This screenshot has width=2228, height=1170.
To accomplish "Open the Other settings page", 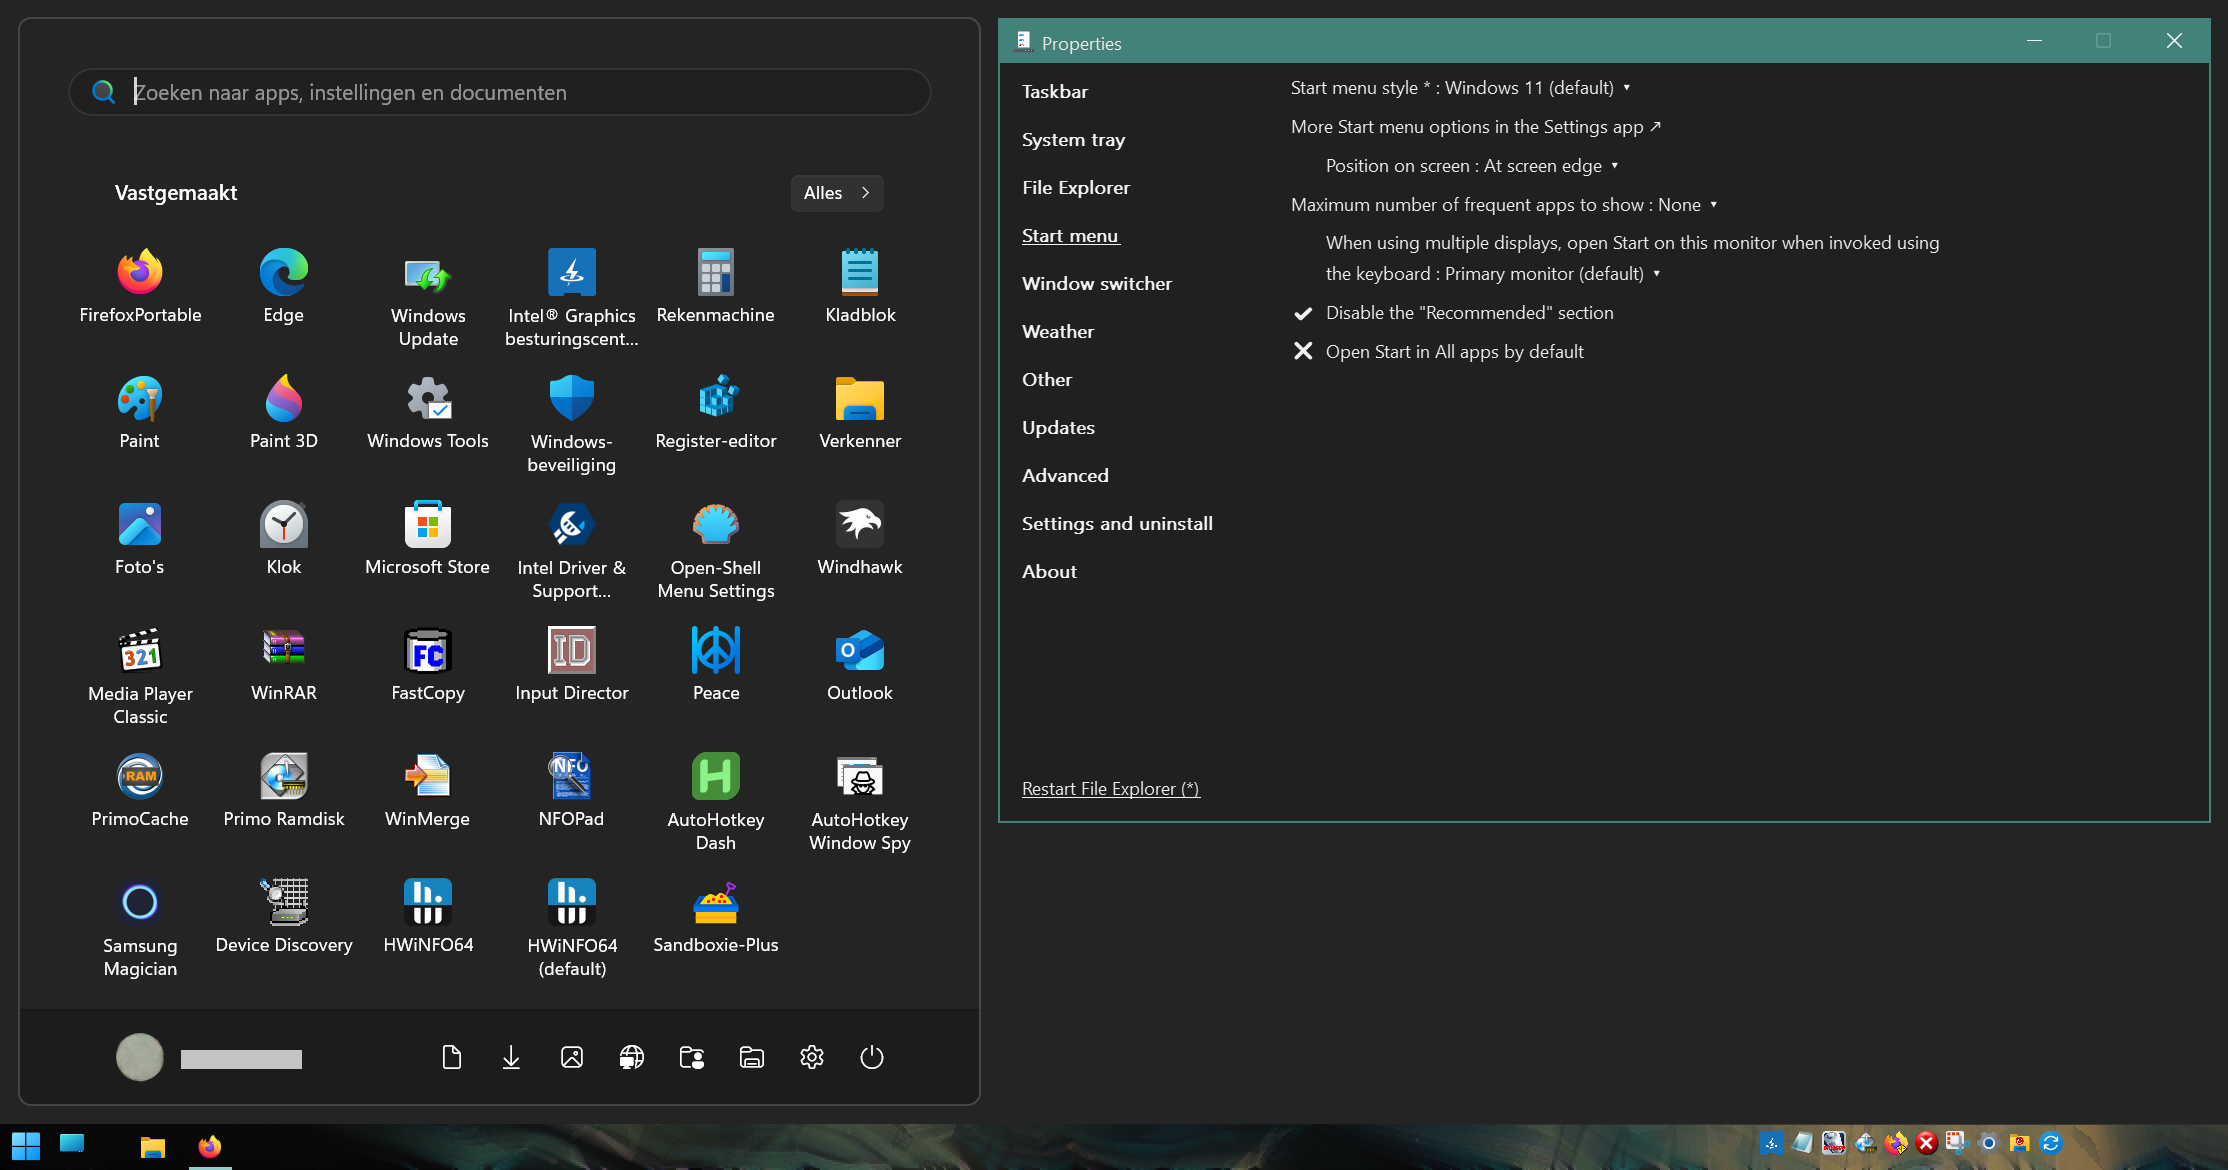I will (x=1047, y=379).
